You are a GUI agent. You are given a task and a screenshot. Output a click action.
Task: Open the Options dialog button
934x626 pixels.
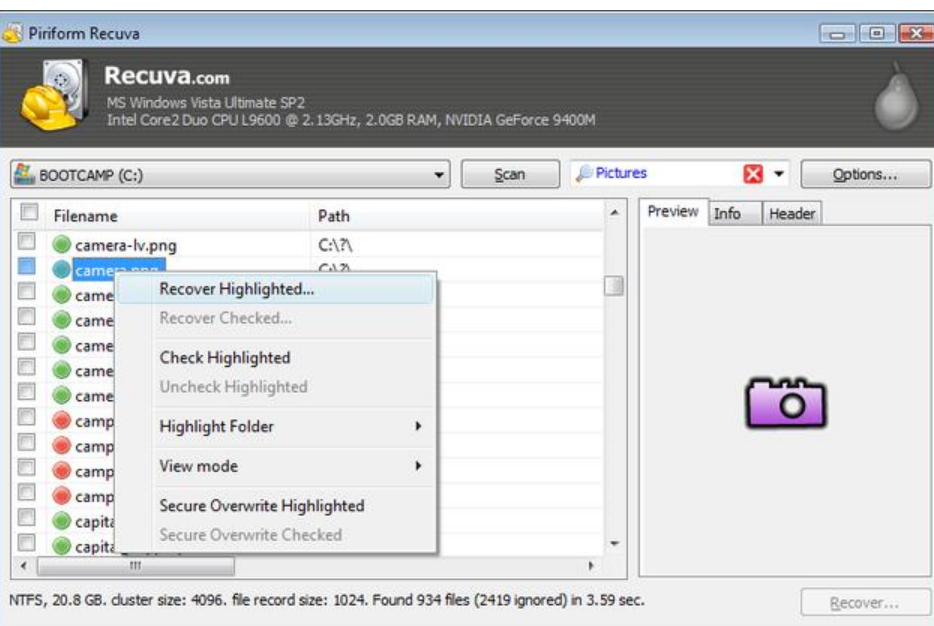pos(865,175)
